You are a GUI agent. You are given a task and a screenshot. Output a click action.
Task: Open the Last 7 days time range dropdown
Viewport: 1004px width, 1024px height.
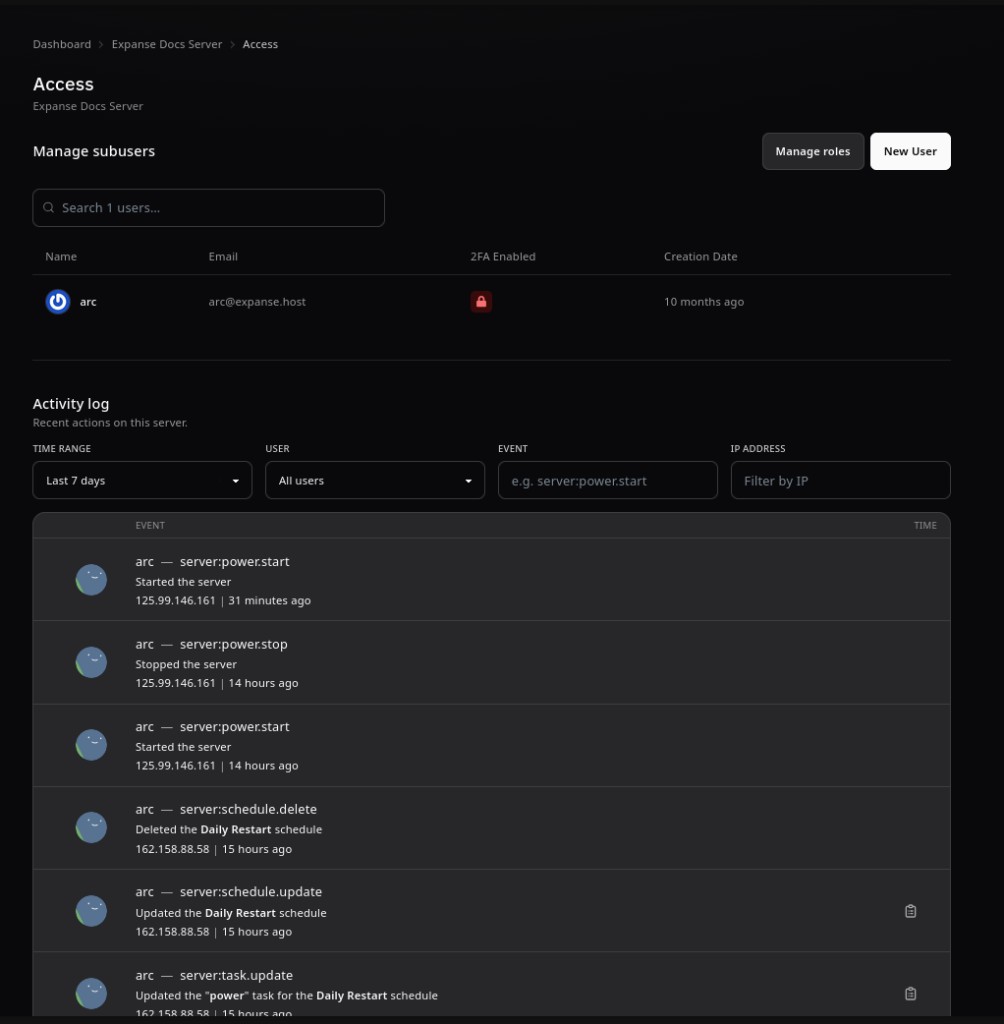pyautogui.click(x=142, y=480)
